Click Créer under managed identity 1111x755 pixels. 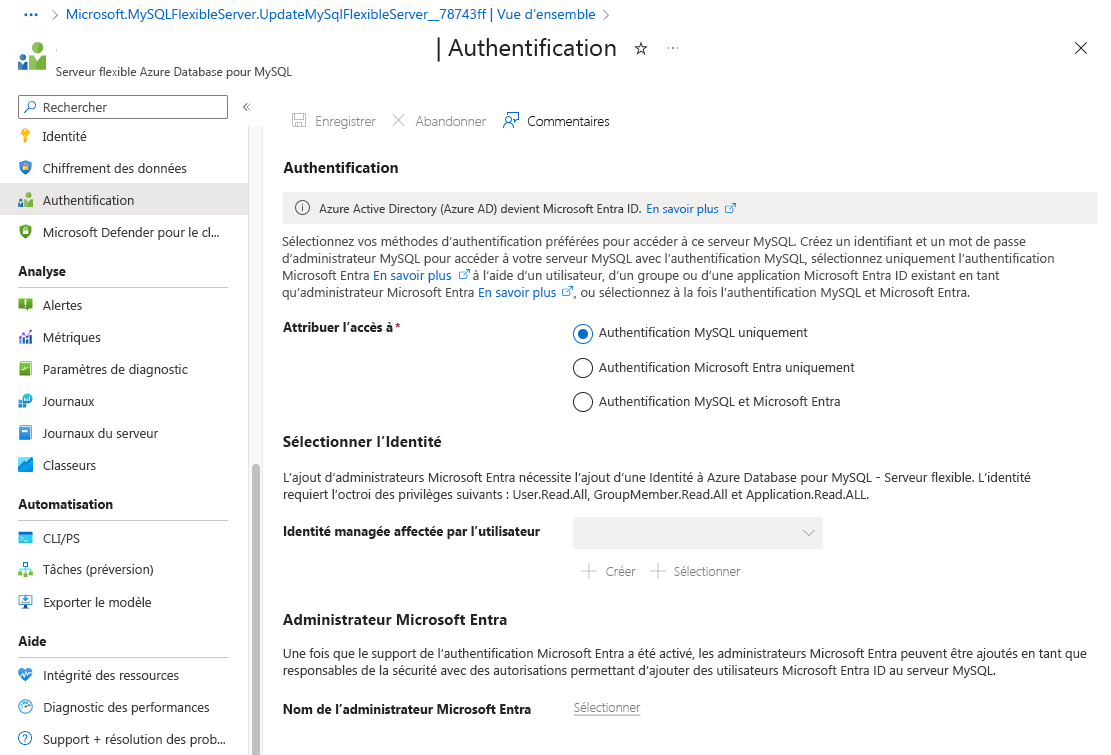[608, 571]
